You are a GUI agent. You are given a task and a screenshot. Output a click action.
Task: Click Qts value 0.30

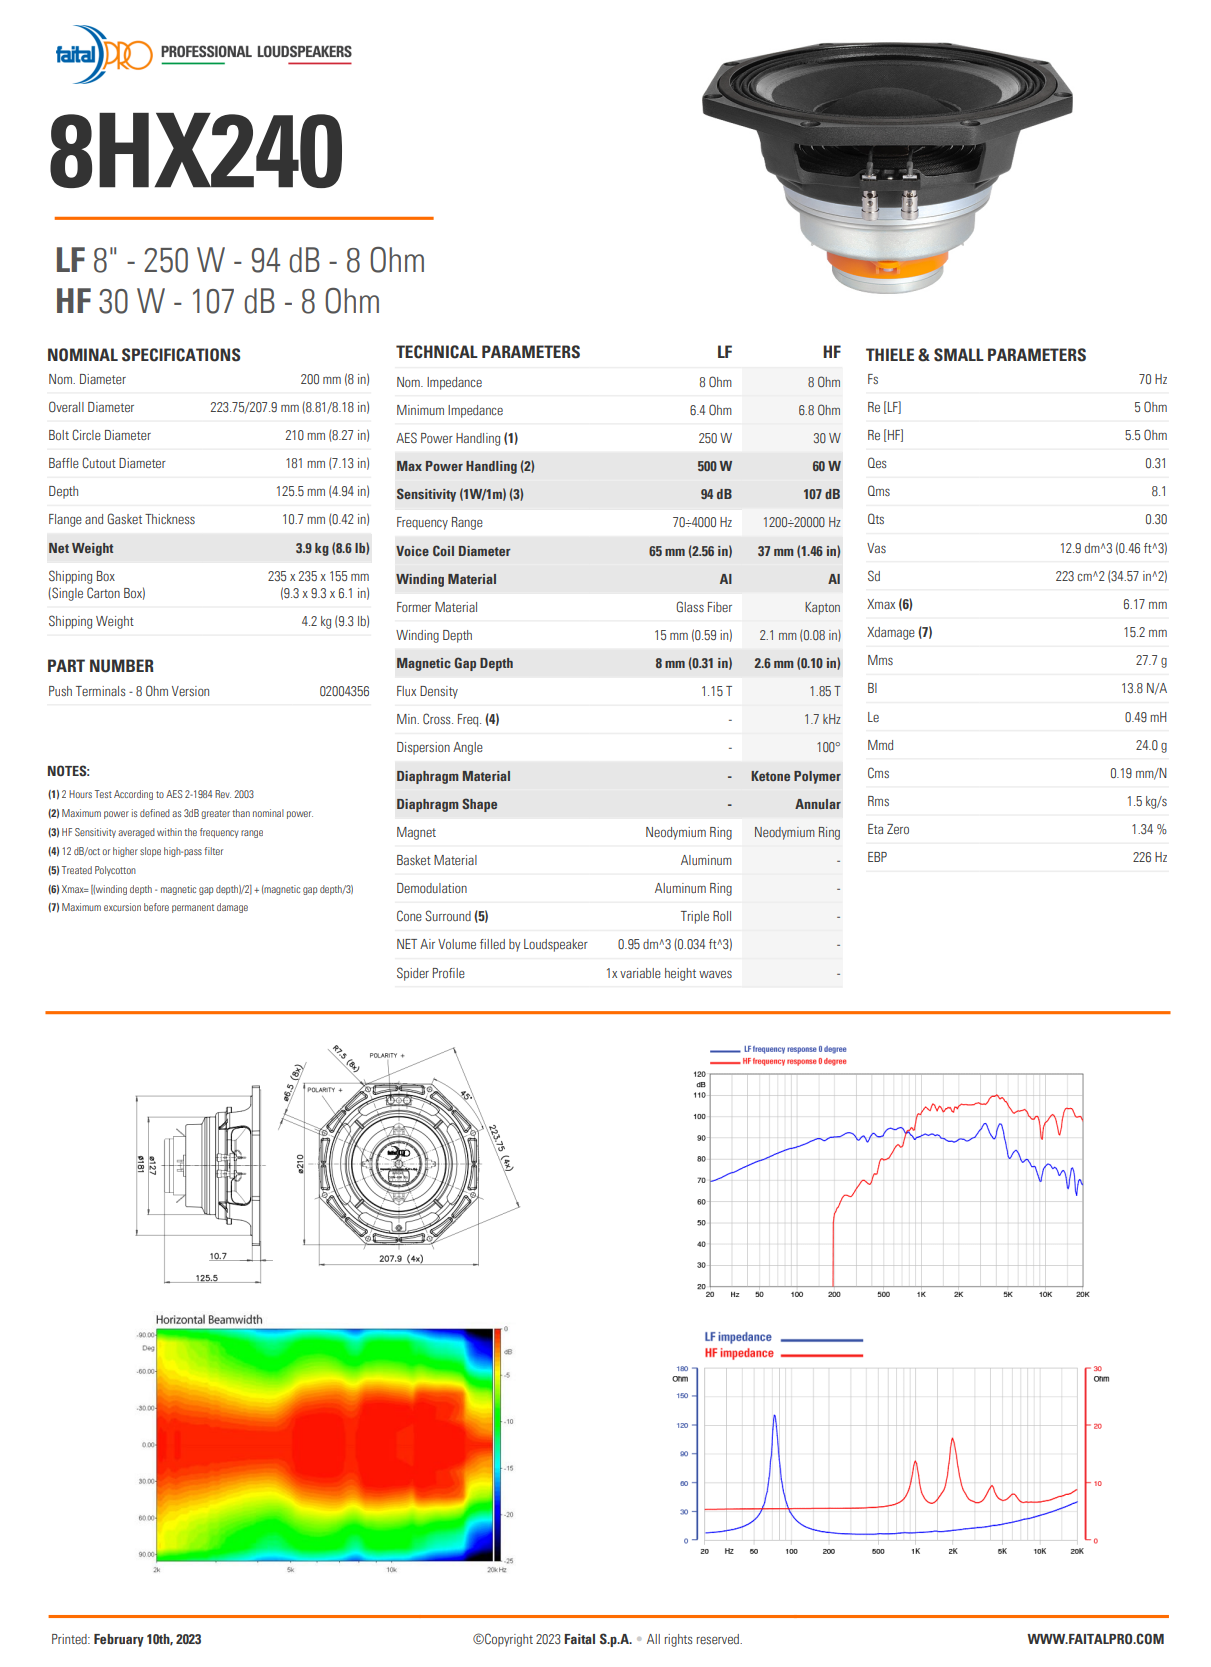(1156, 520)
